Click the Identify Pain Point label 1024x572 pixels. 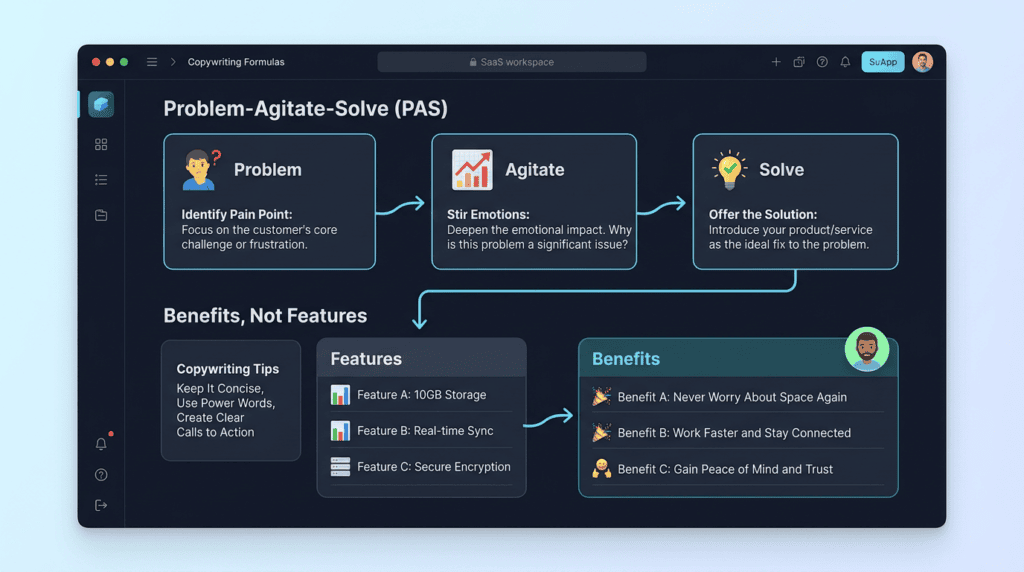(x=237, y=214)
